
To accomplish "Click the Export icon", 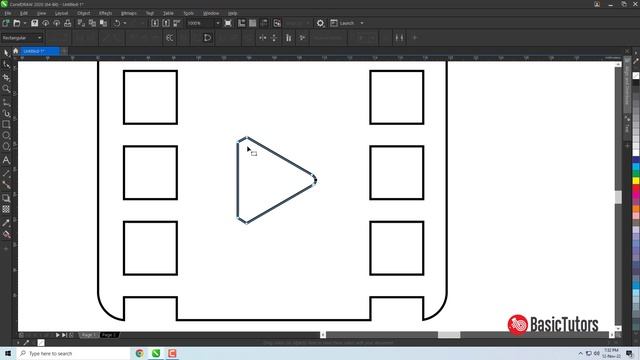I will pyautogui.click(x=166, y=23).
